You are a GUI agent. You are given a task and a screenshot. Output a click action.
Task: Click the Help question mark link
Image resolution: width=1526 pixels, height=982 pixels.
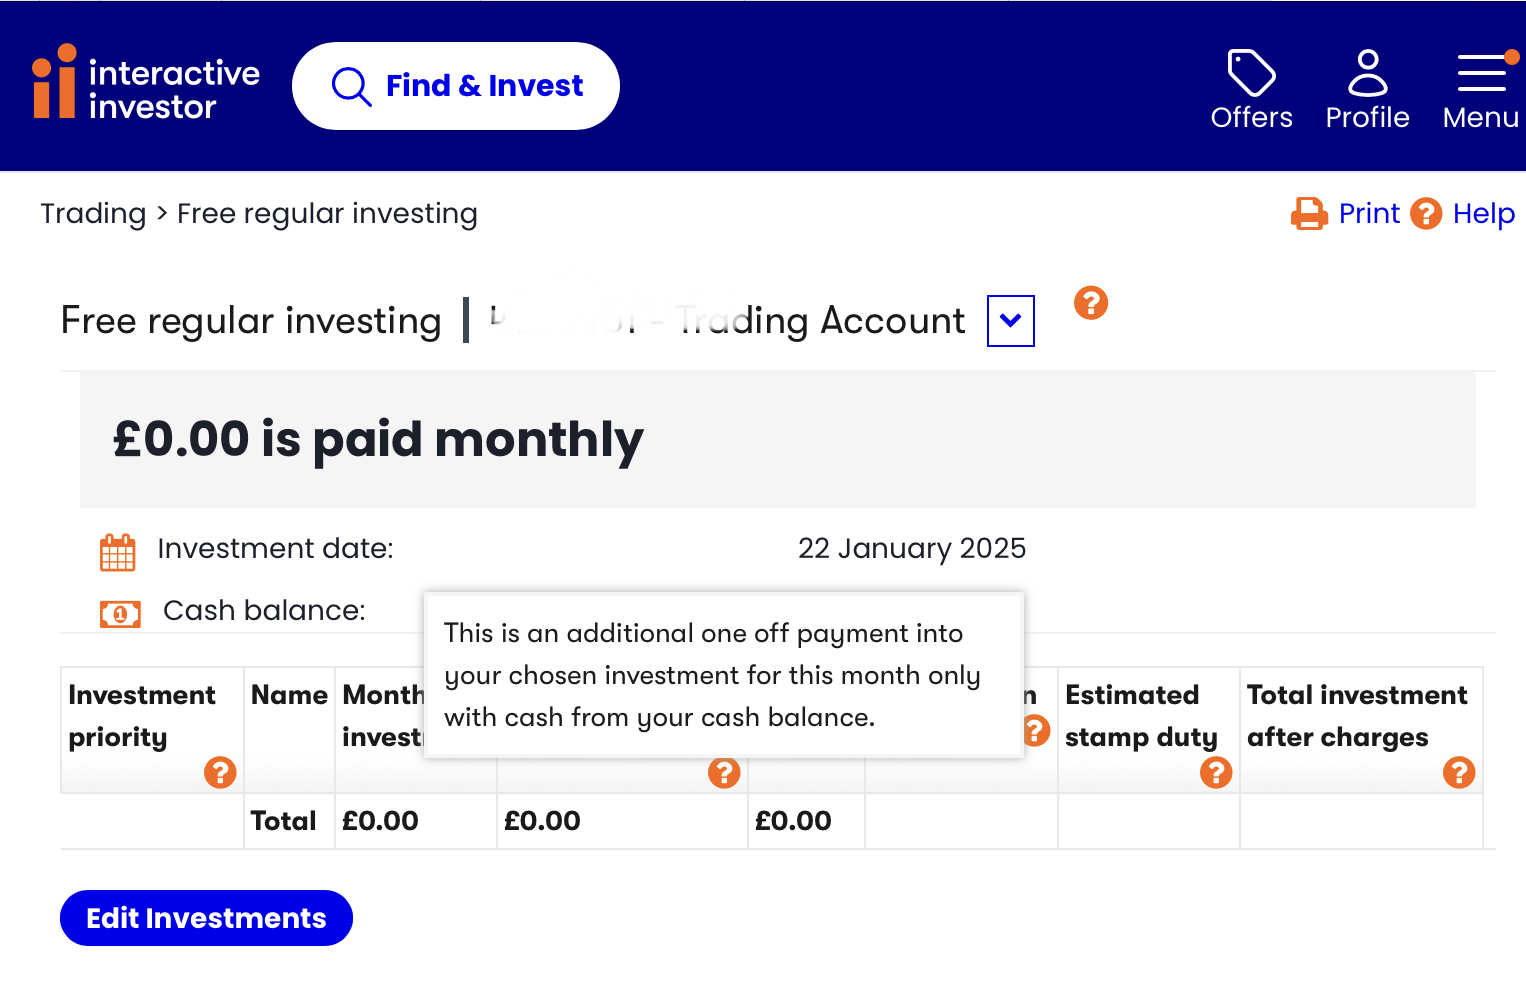(1462, 213)
